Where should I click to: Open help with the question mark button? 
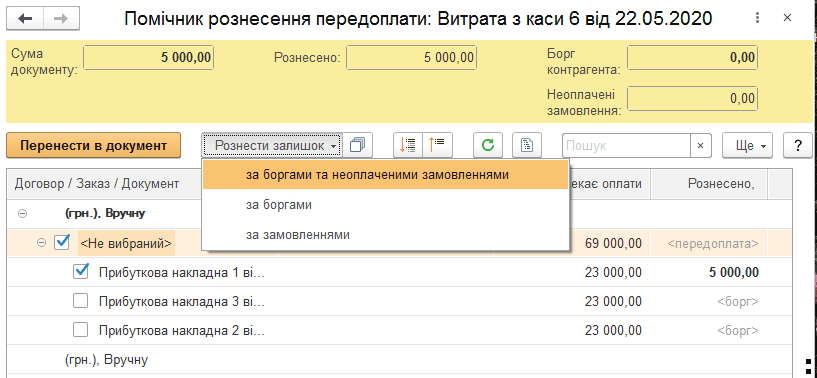coord(798,145)
